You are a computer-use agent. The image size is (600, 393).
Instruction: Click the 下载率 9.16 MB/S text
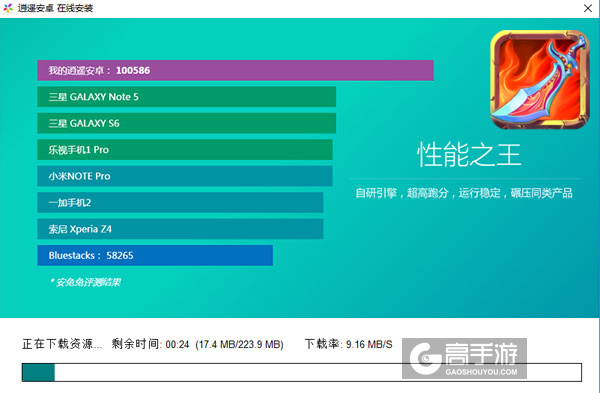348,344
